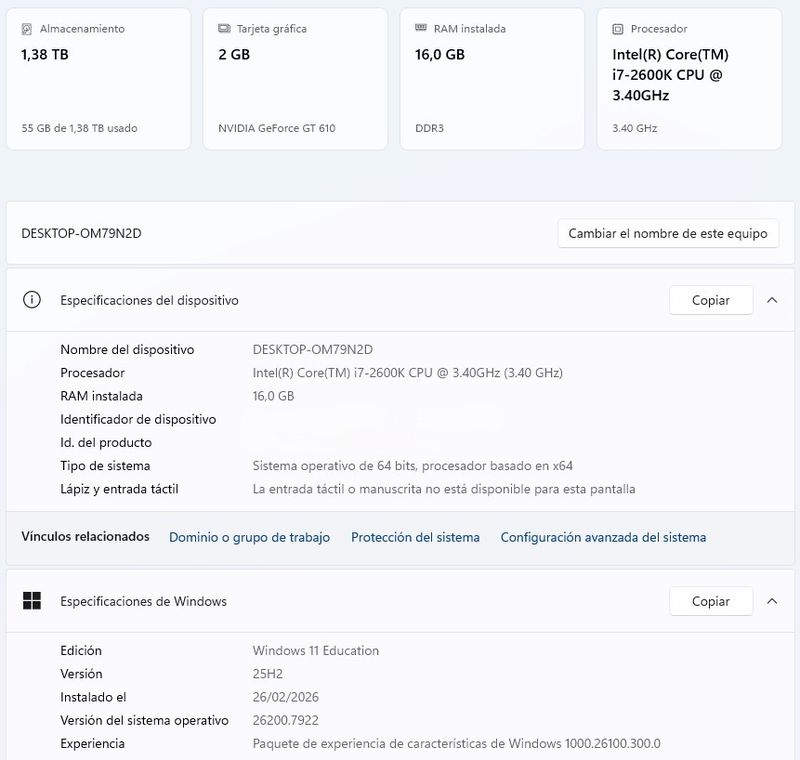
Task: Click the Tipo de sistema value text
Action: pyautogui.click(x=413, y=466)
